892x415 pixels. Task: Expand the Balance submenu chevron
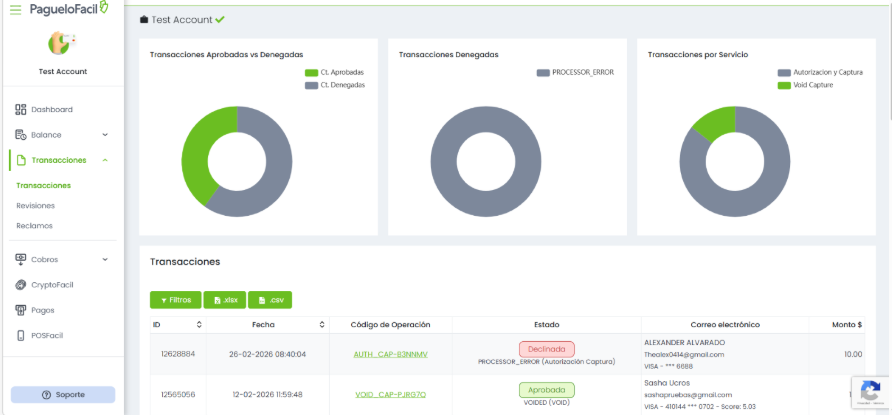coord(105,134)
